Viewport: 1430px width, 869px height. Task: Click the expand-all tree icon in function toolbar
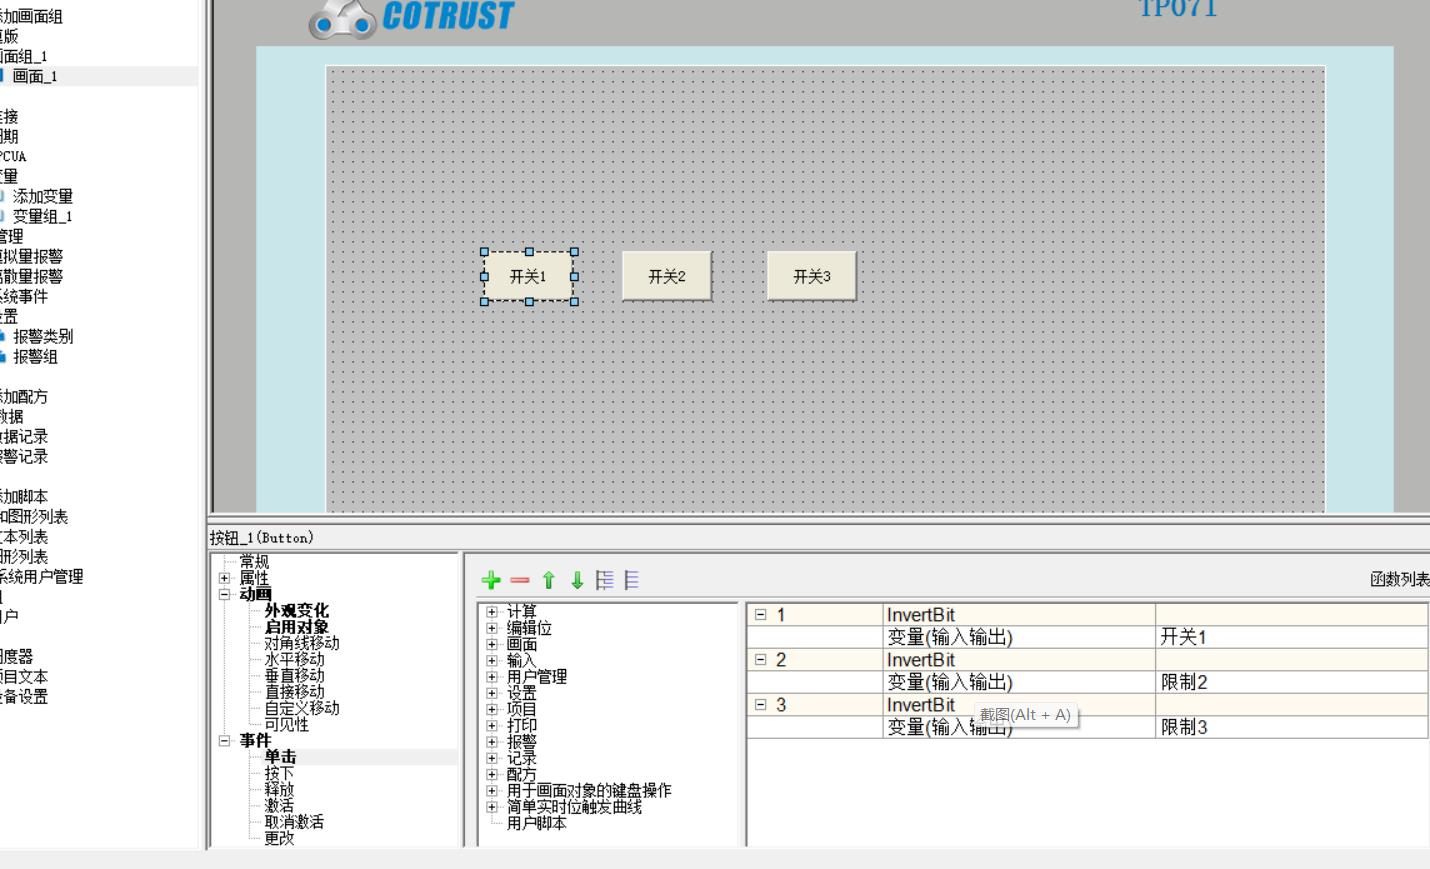point(605,580)
